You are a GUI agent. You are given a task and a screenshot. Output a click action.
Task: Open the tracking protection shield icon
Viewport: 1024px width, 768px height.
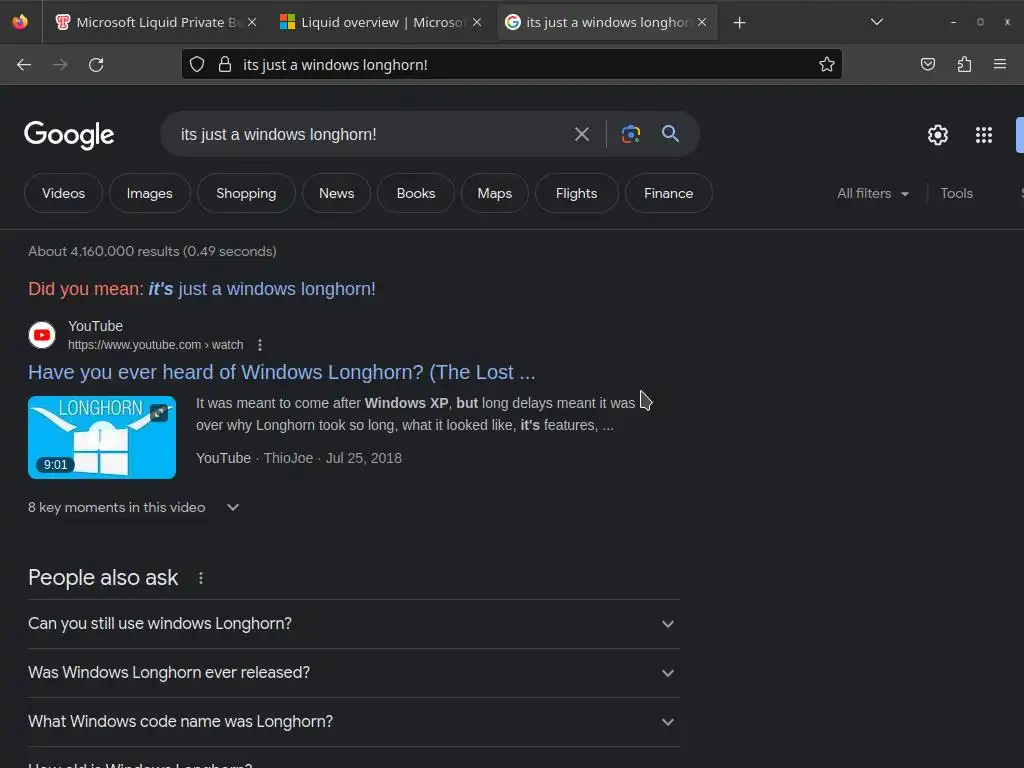click(x=197, y=64)
